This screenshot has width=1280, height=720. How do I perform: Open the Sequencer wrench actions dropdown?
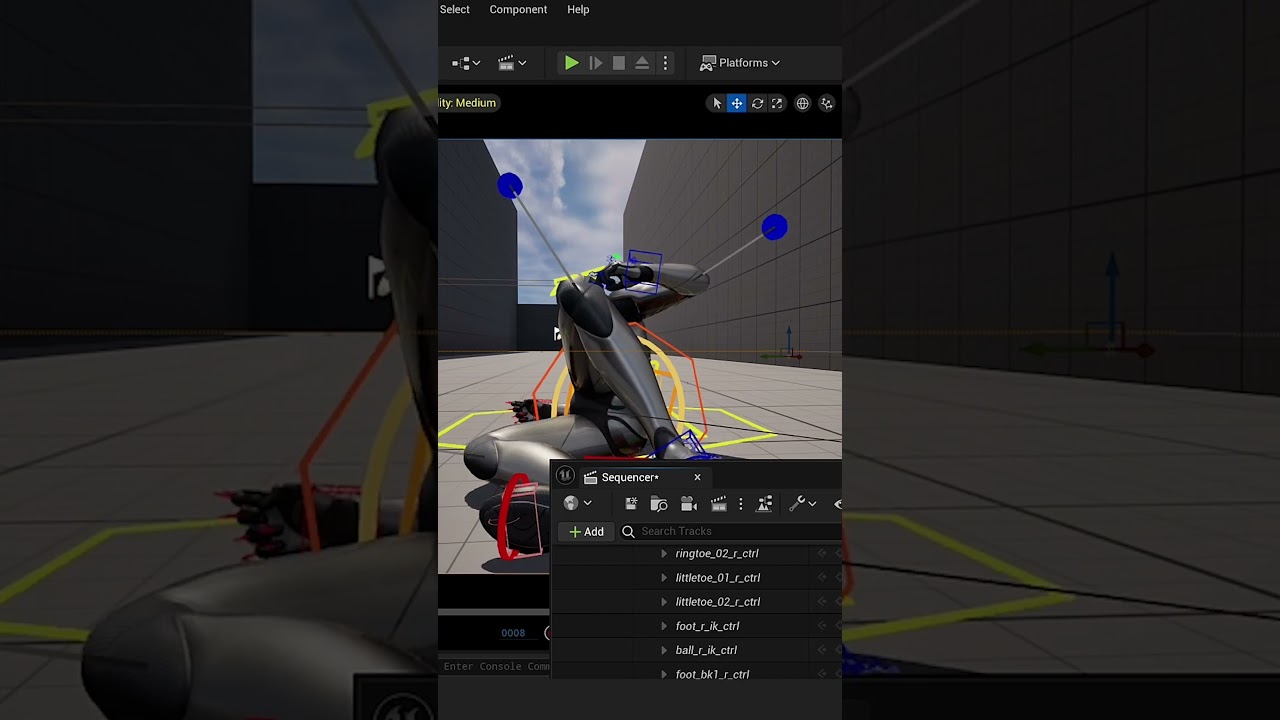pyautogui.click(x=803, y=504)
